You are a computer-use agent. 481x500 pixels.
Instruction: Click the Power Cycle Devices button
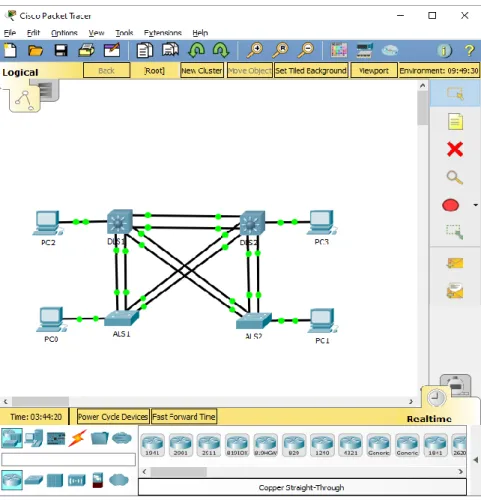pyautogui.click(x=113, y=417)
